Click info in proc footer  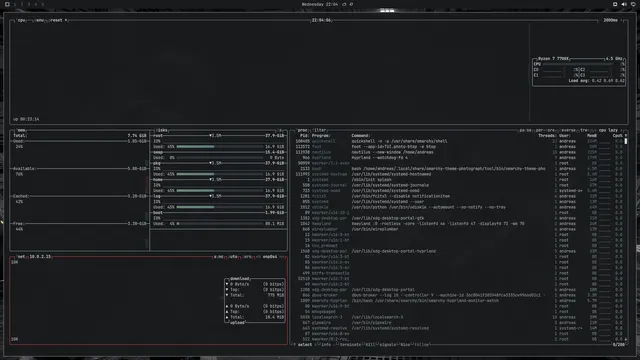click(x=326, y=344)
